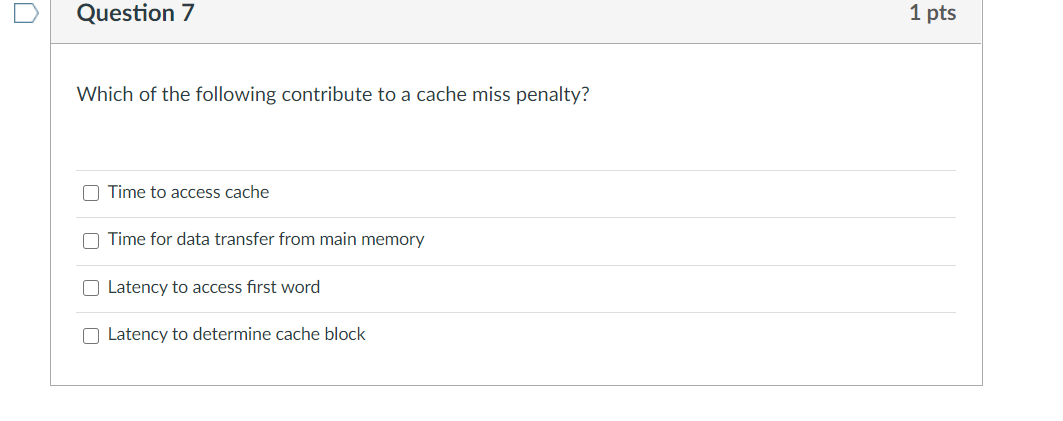Viewport: 1063px width, 421px height.
Task: Click the question prompt about cache miss penalty
Action: pos(332,95)
